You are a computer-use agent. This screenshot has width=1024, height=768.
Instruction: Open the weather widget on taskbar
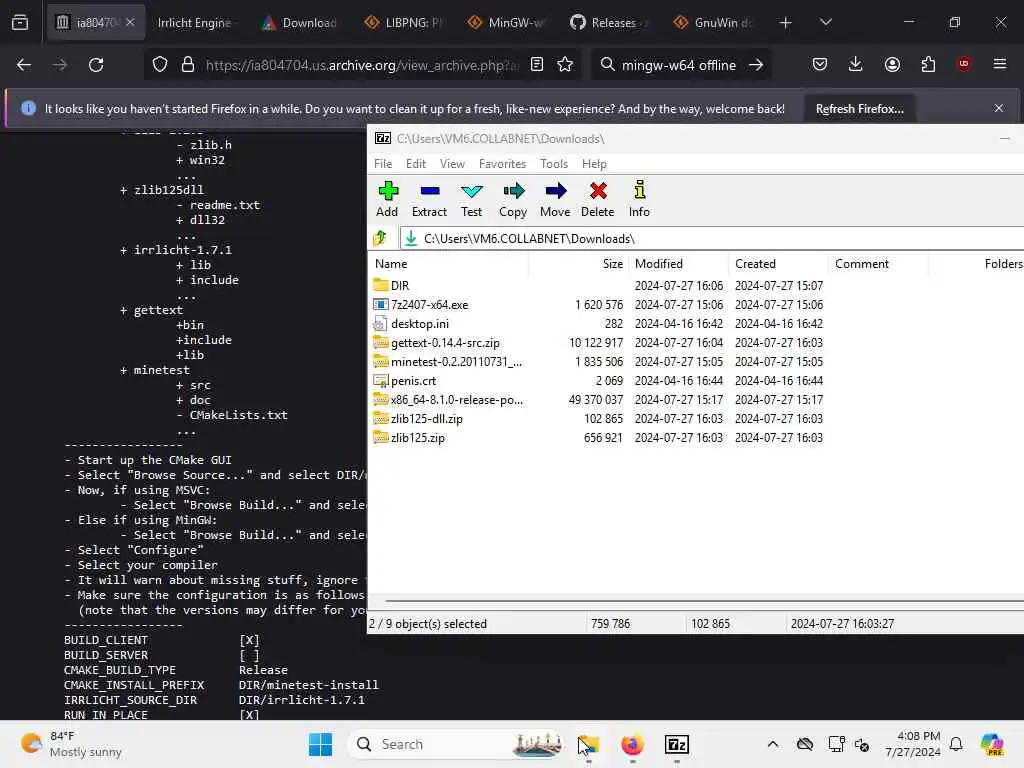point(71,744)
